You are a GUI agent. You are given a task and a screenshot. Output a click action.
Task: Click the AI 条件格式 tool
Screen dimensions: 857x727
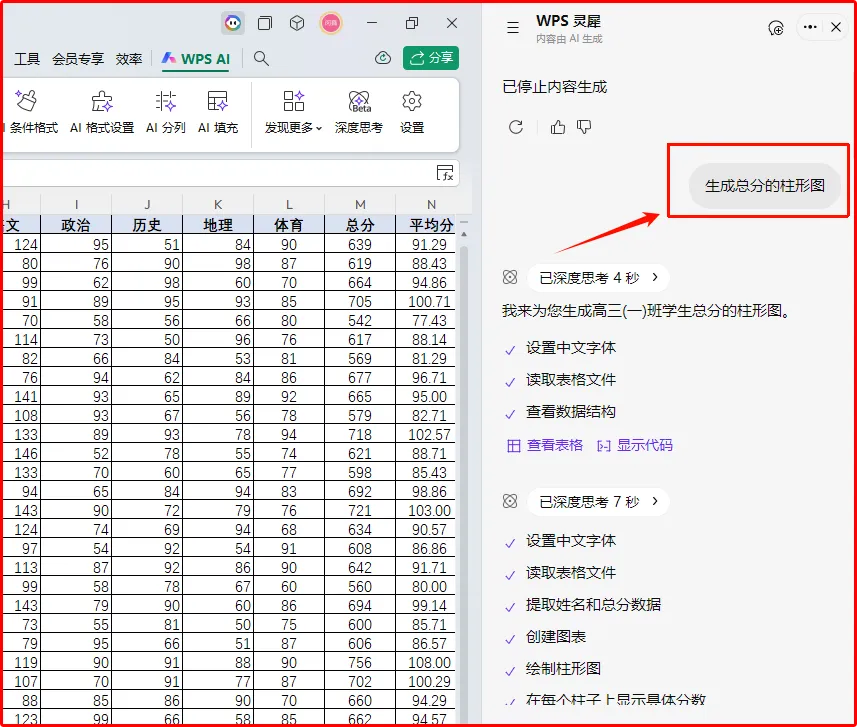[x=30, y=112]
